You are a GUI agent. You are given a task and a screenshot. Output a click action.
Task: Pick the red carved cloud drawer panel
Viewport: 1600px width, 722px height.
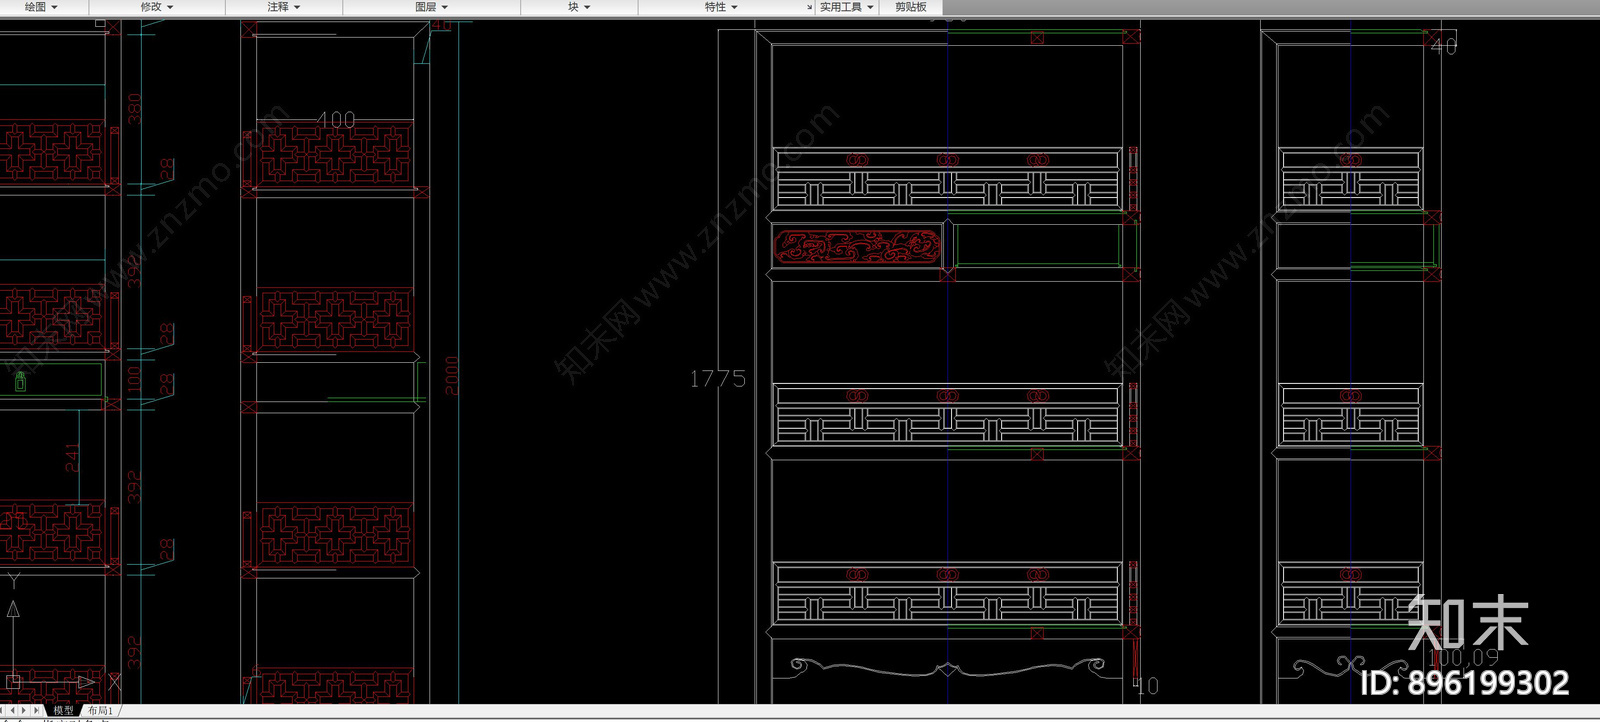858,246
